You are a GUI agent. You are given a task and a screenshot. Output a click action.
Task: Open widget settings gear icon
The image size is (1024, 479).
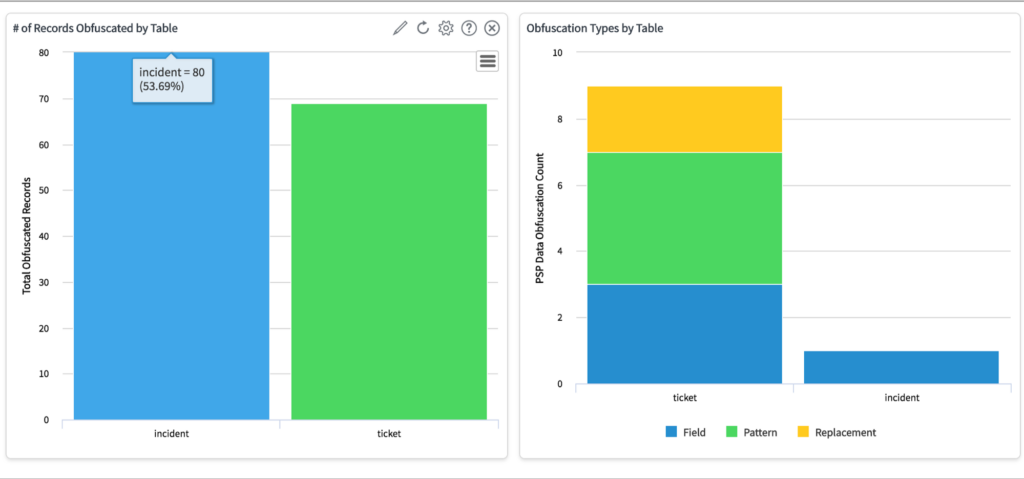(x=446, y=28)
